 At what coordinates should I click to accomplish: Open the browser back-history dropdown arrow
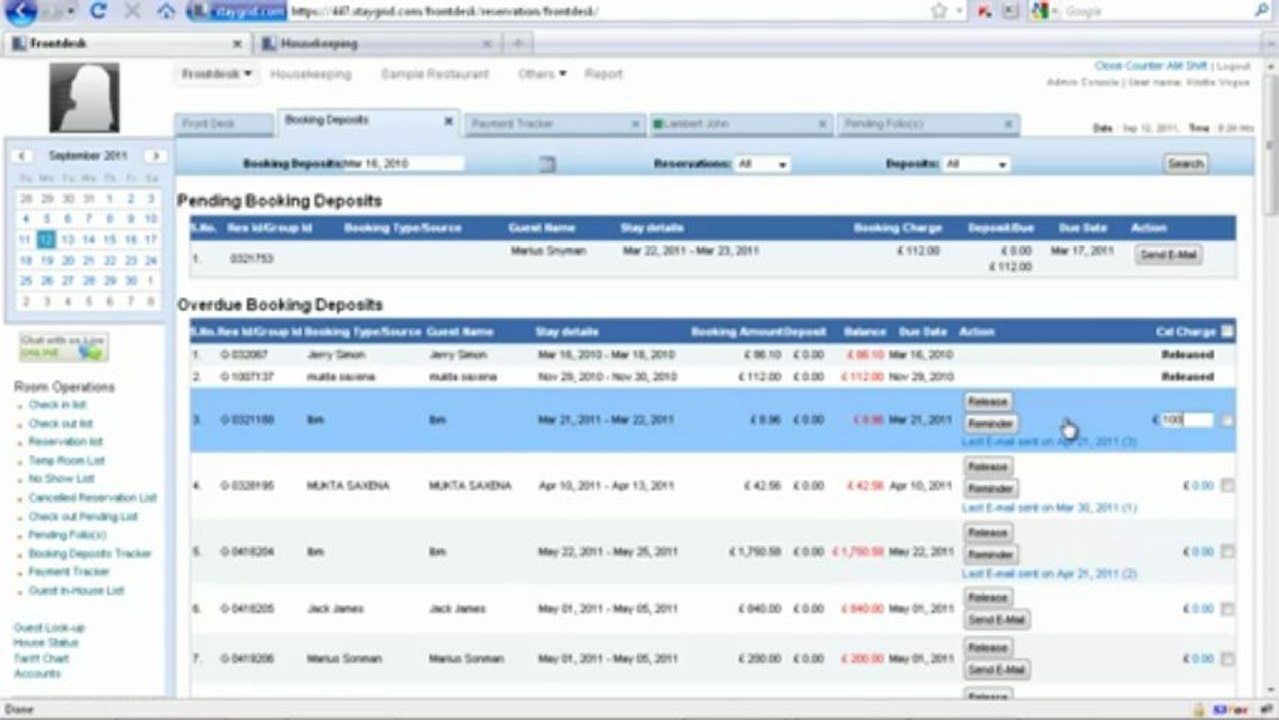71,12
